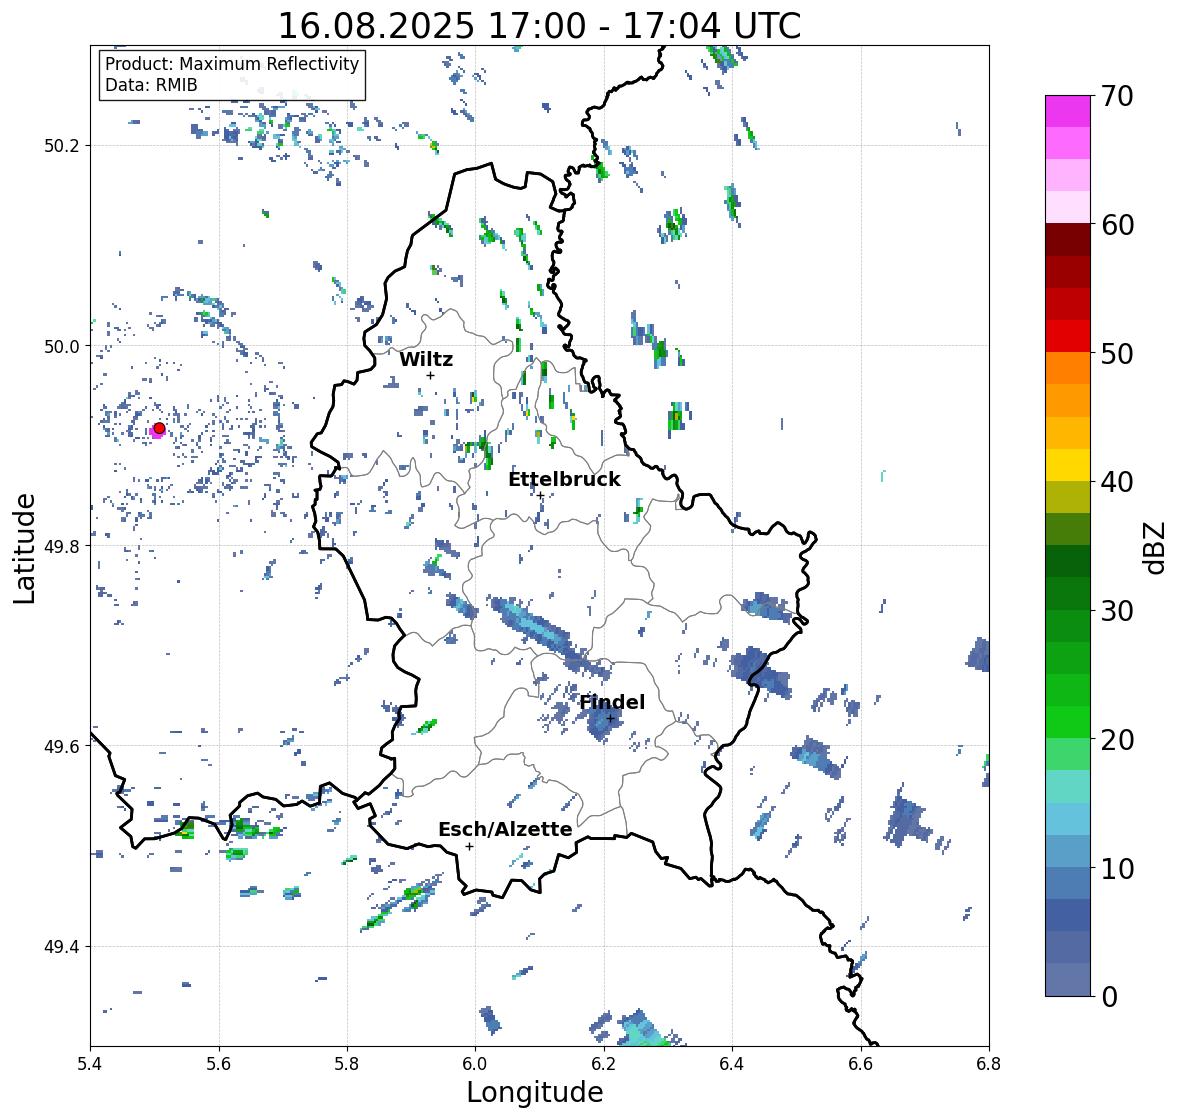Select the Findel station label
Viewport: 1179px width, 1117px height.
click(612, 702)
